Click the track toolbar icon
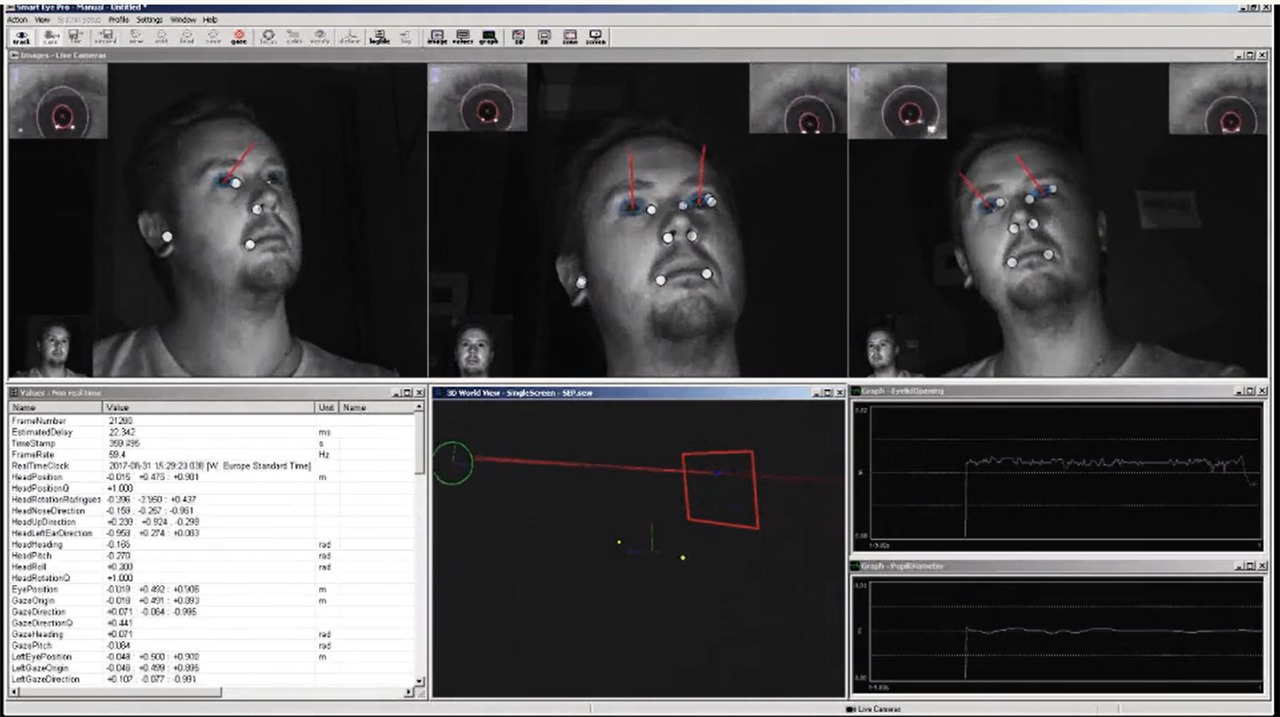 click(x=21, y=37)
